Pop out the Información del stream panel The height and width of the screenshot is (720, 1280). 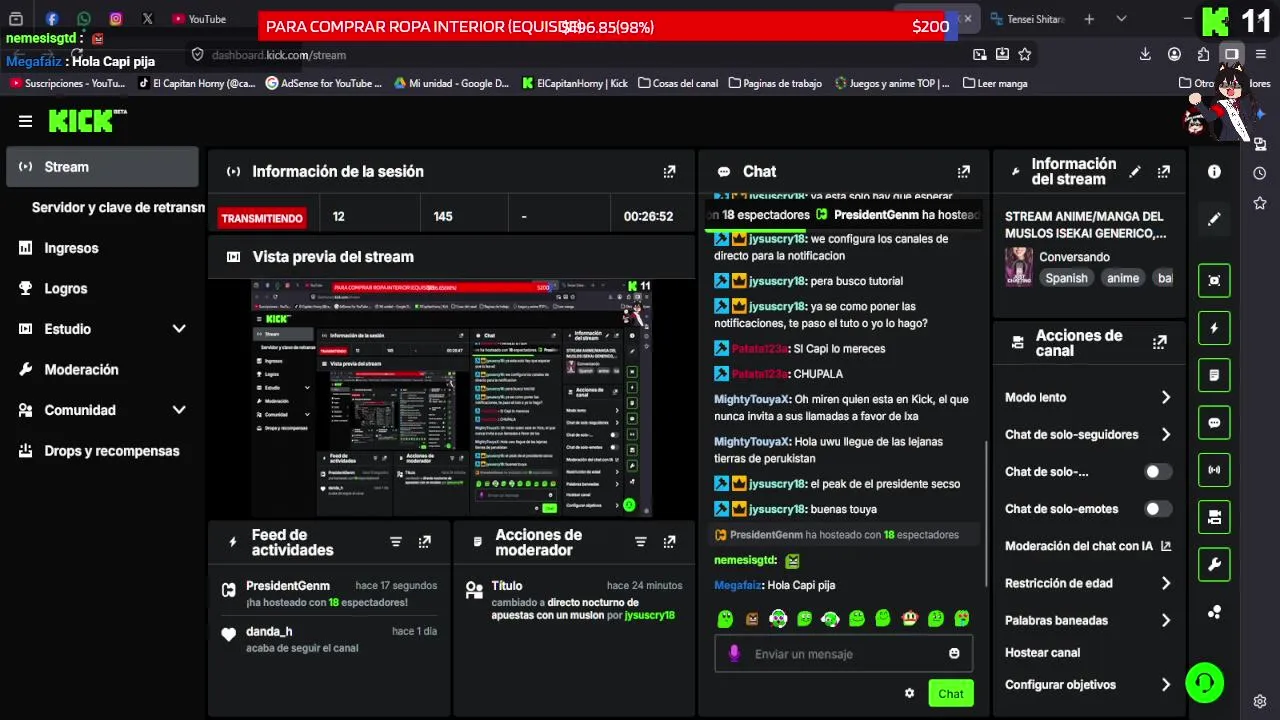point(1163,172)
